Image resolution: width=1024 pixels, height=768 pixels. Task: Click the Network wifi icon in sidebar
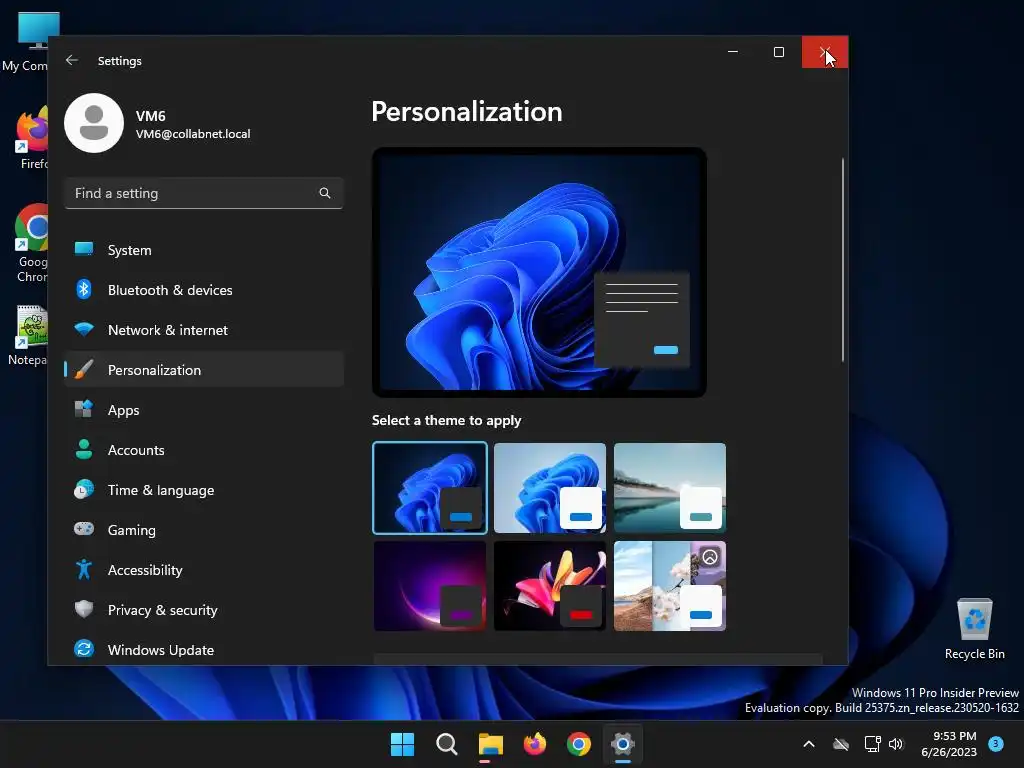coord(84,329)
